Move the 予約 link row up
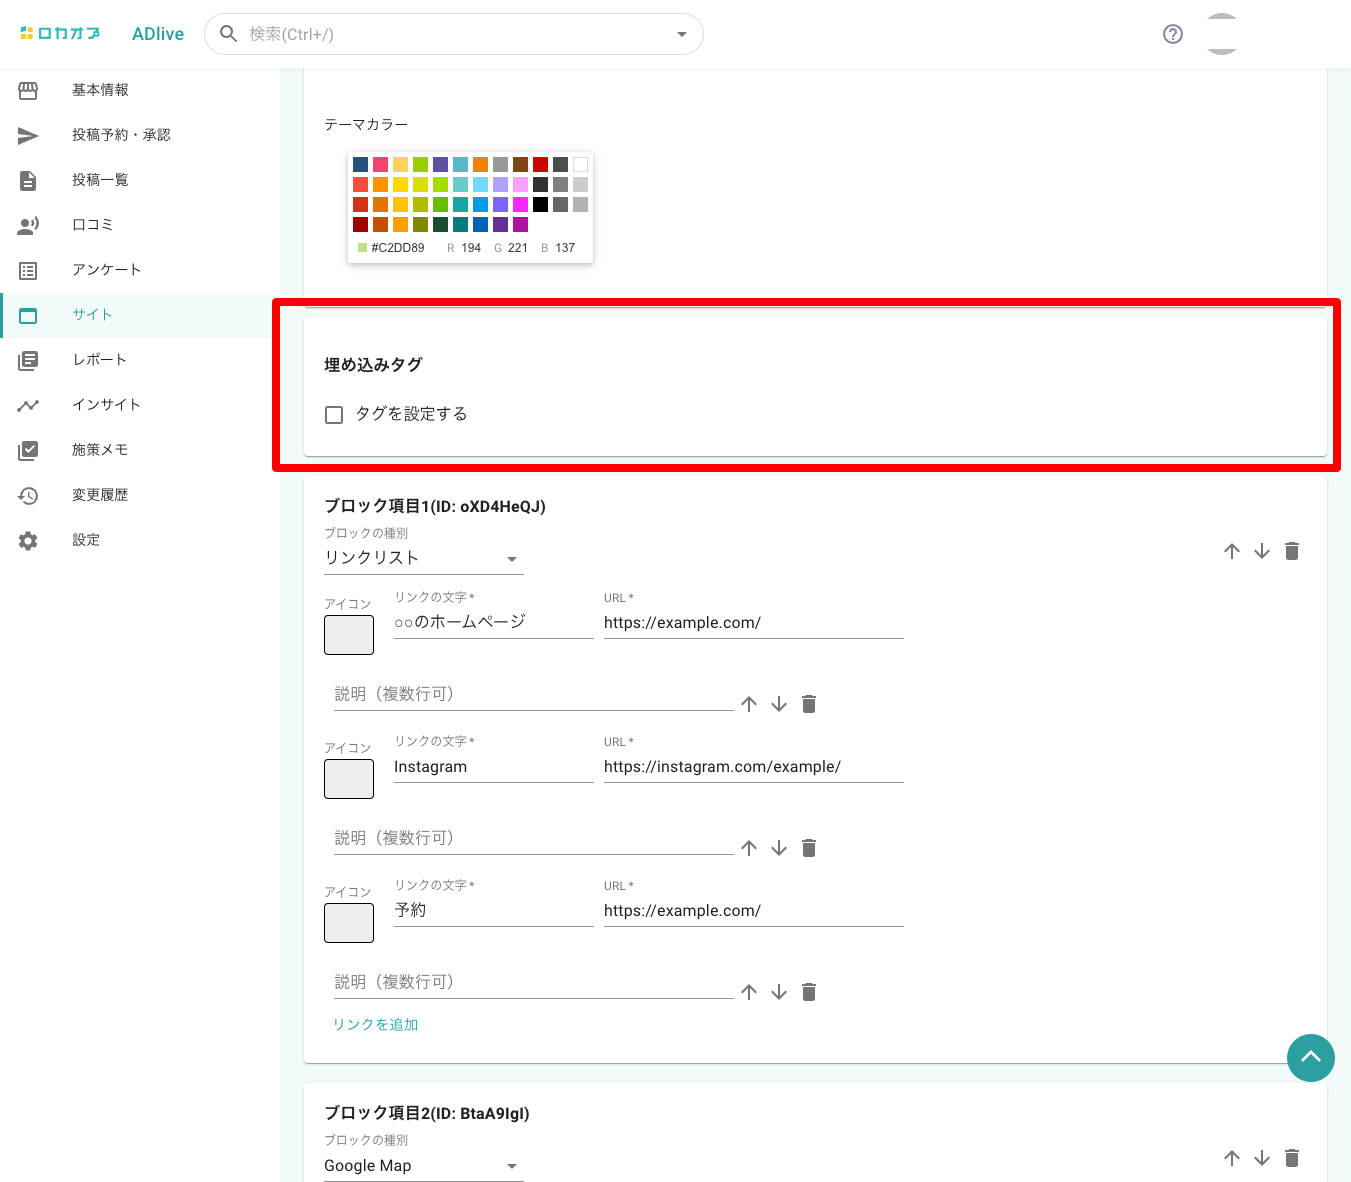The width and height of the screenshot is (1351, 1182). tap(749, 992)
